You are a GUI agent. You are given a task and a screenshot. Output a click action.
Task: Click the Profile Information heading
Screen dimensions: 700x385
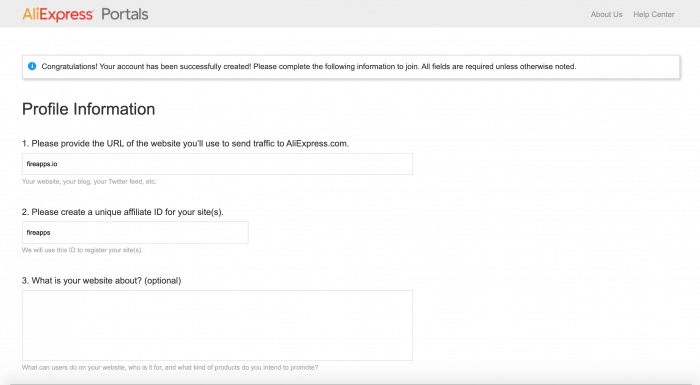[x=88, y=109]
